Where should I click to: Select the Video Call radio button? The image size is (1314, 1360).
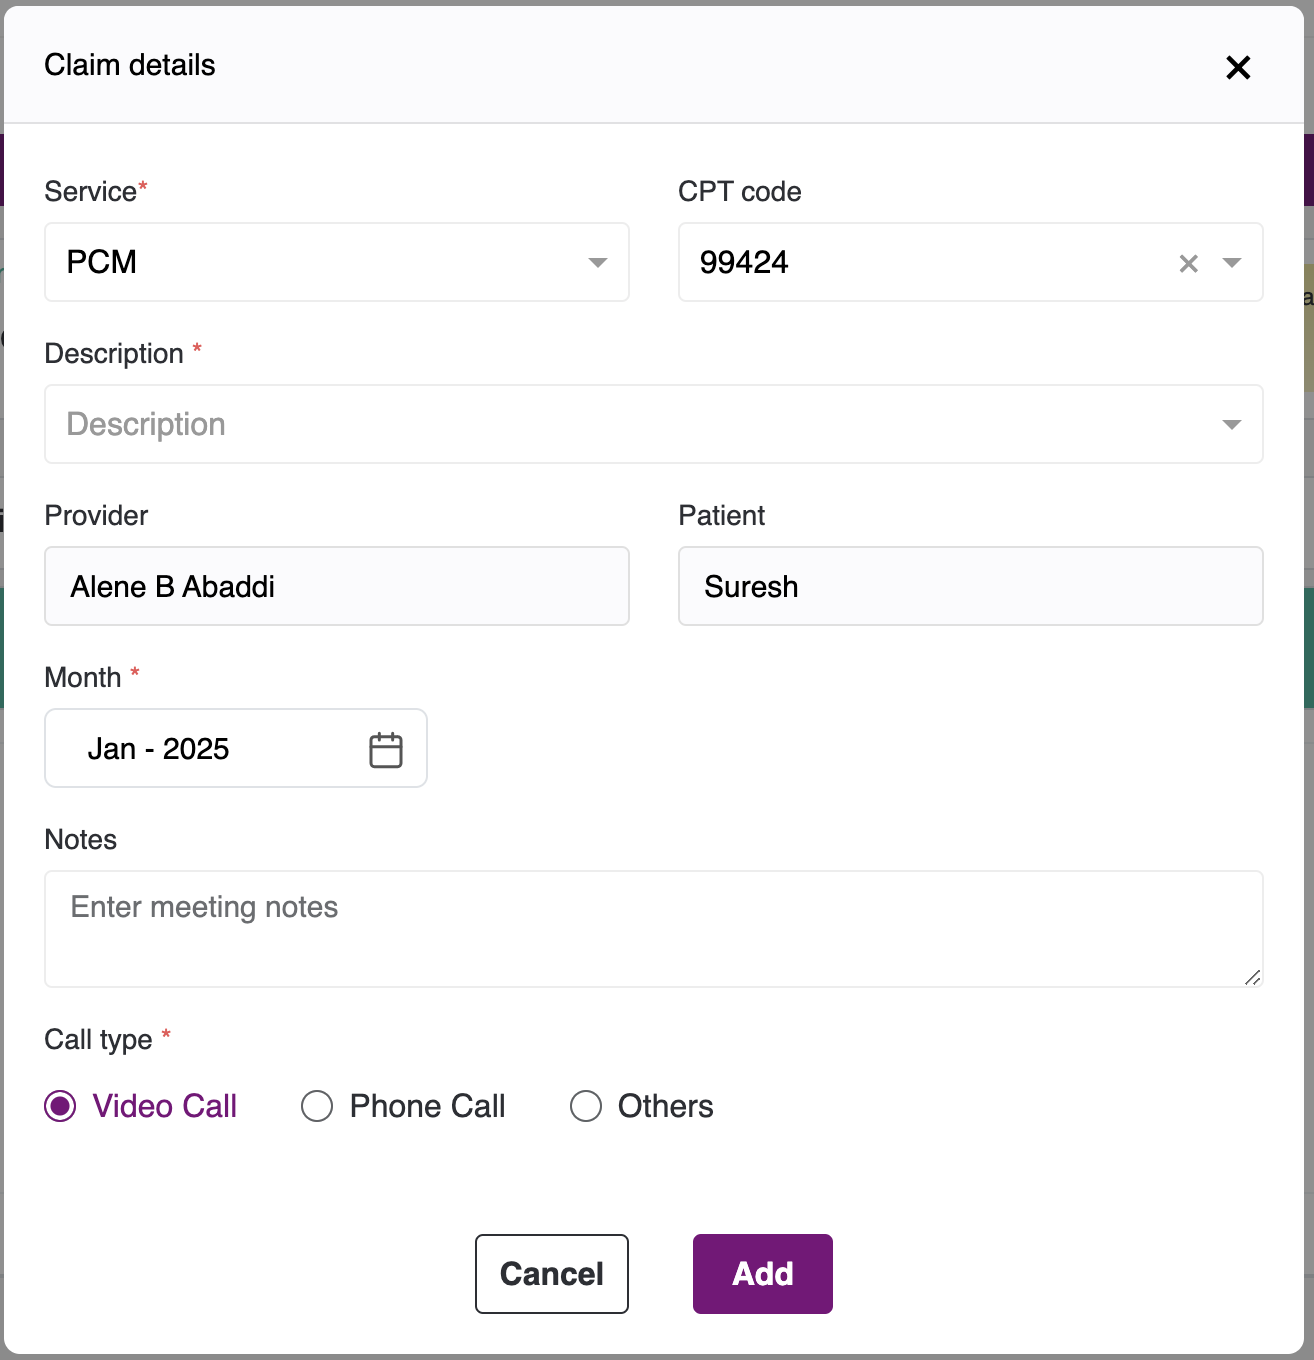(61, 1106)
